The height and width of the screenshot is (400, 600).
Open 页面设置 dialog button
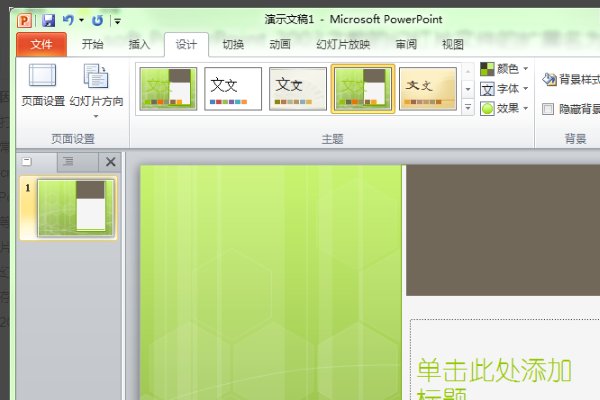43,85
